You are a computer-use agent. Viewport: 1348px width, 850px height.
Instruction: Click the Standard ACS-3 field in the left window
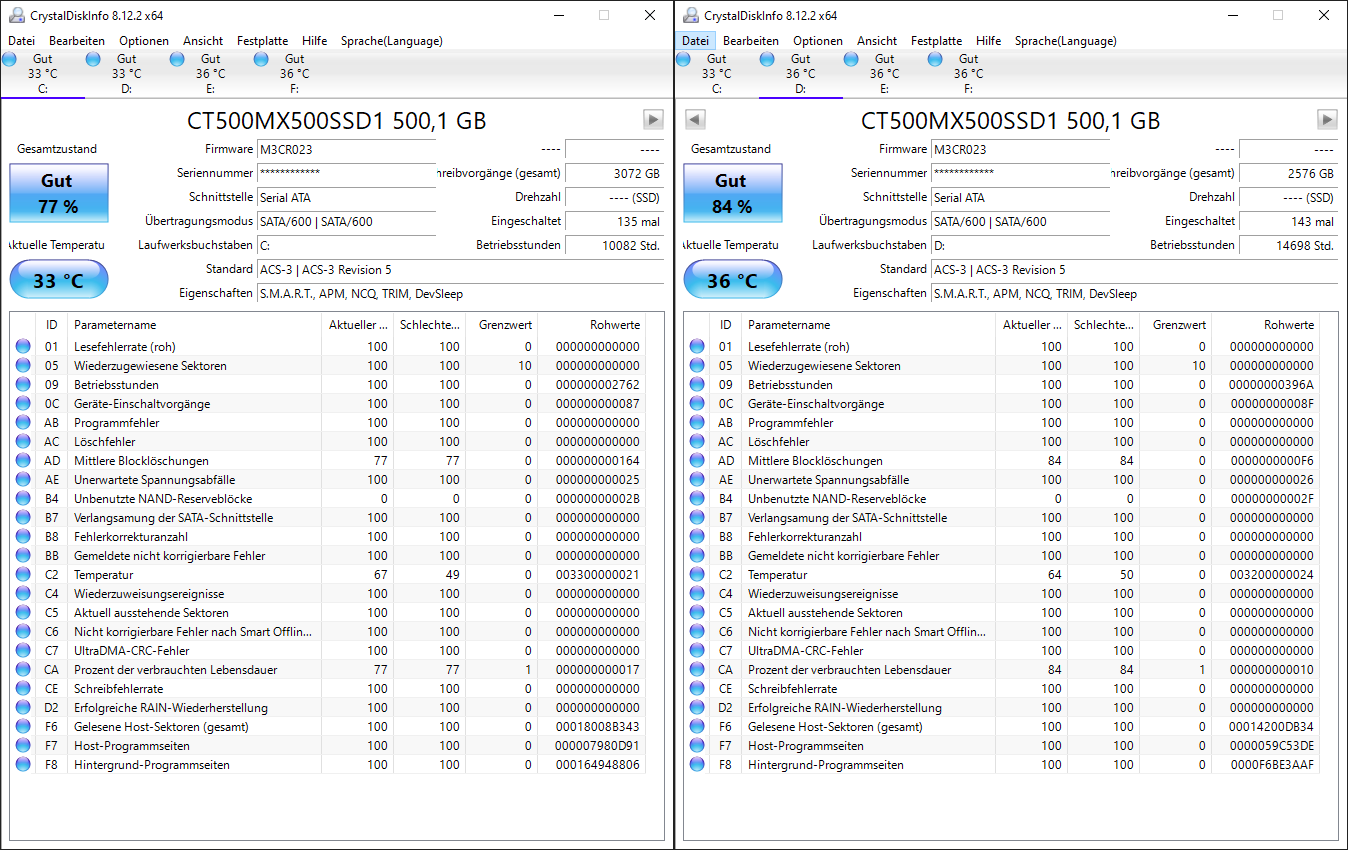[460, 270]
